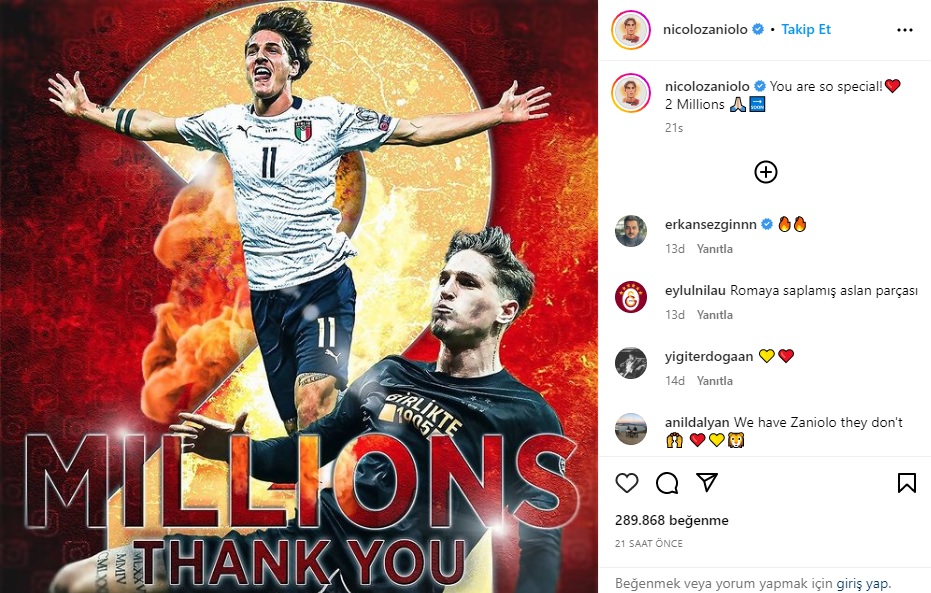The image size is (931, 593).
Task: Reply to yigiterdogaan's comment via Yanıtla
Action: point(714,380)
